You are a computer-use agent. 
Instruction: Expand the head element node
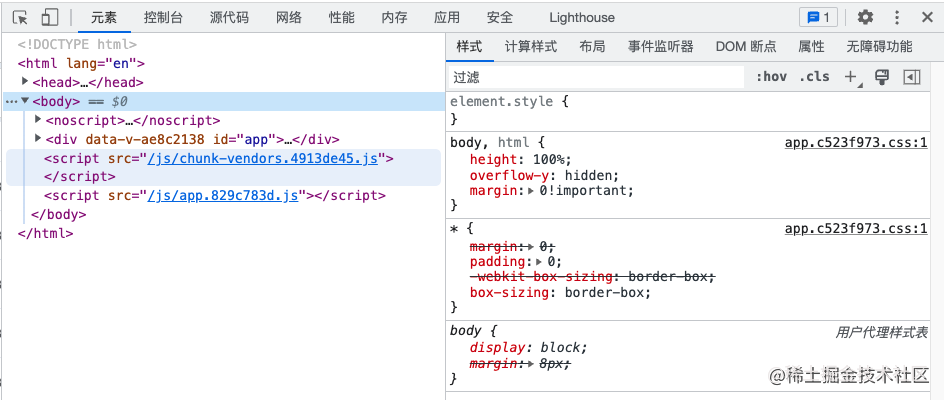(25, 81)
